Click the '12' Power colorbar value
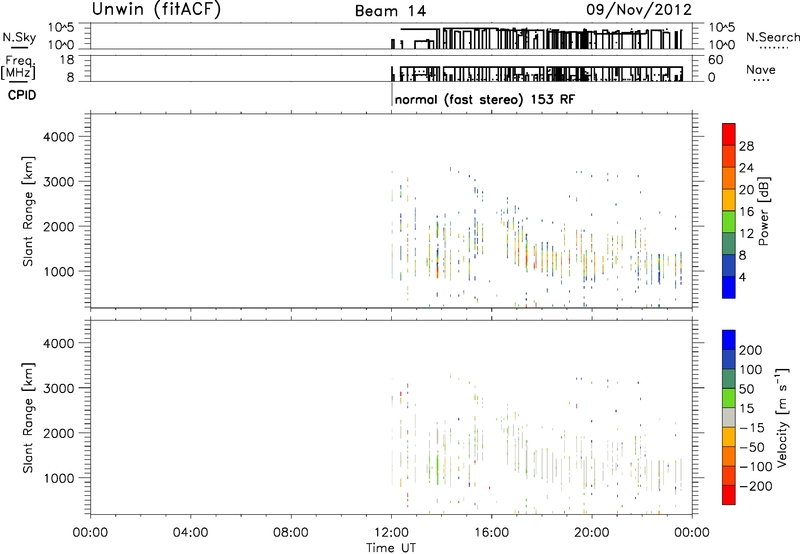The height and width of the screenshot is (554, 800). (x=746, y=234)
